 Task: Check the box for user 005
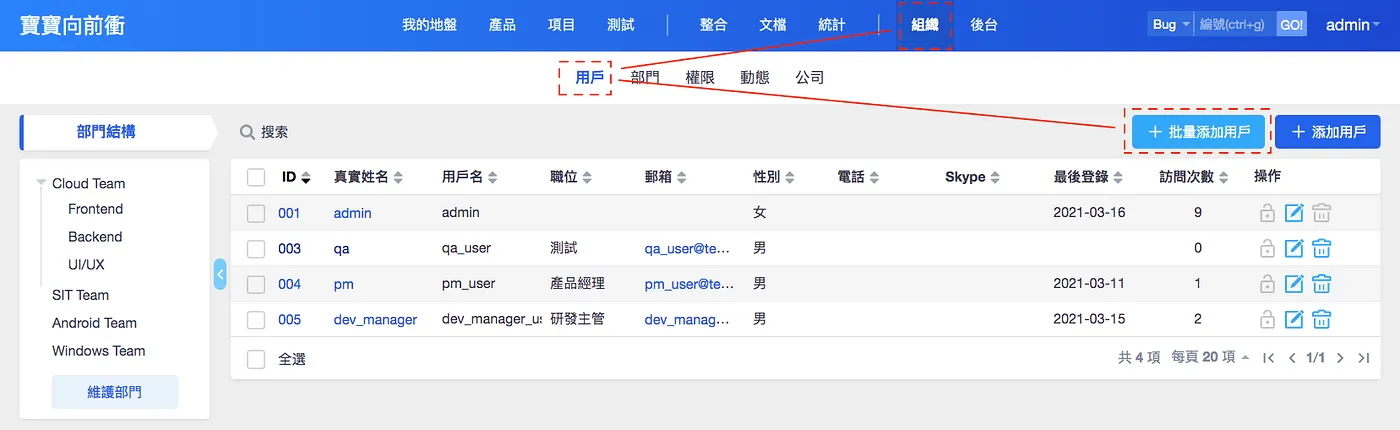point(256,320)
